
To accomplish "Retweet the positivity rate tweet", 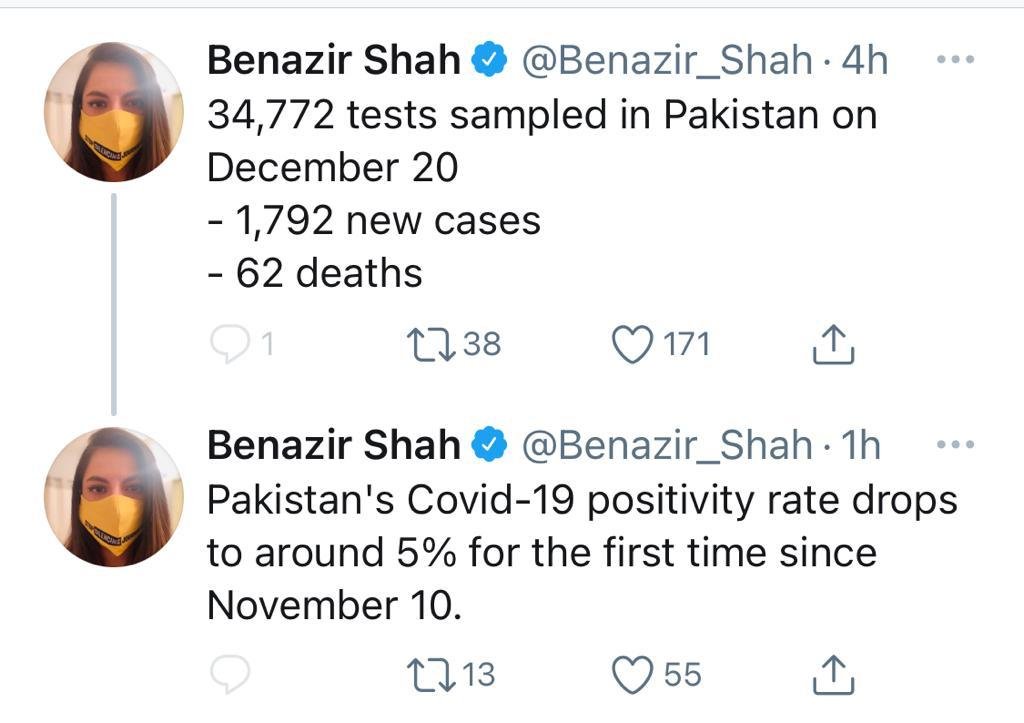I will (431, 675).
